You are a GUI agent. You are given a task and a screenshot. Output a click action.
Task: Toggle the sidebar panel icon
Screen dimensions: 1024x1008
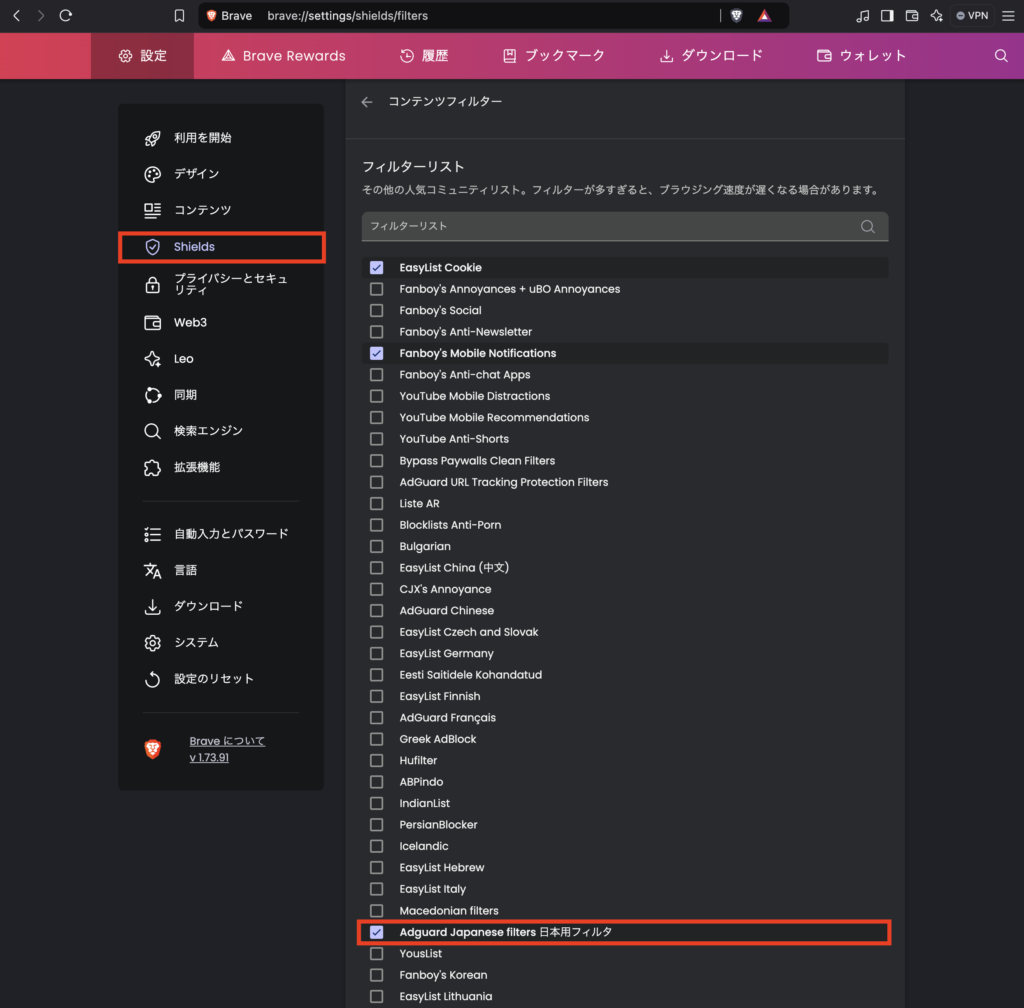(887, 16)
